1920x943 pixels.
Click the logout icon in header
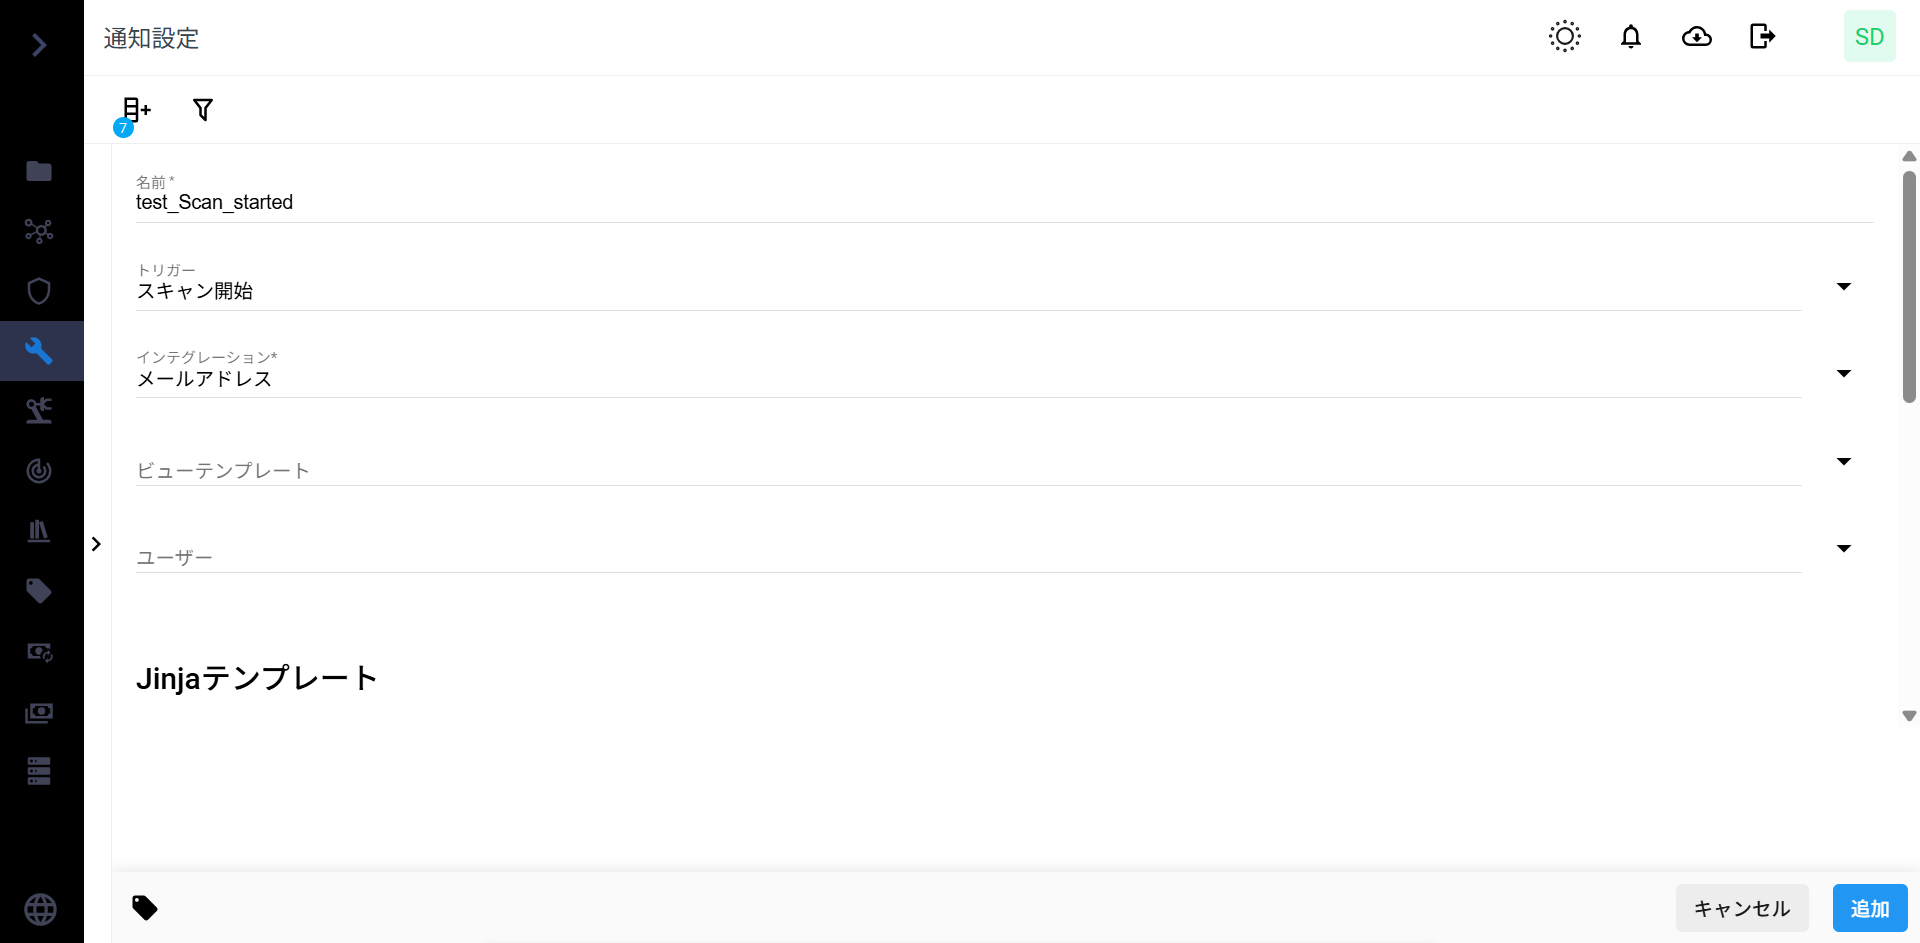[1762, 37]
